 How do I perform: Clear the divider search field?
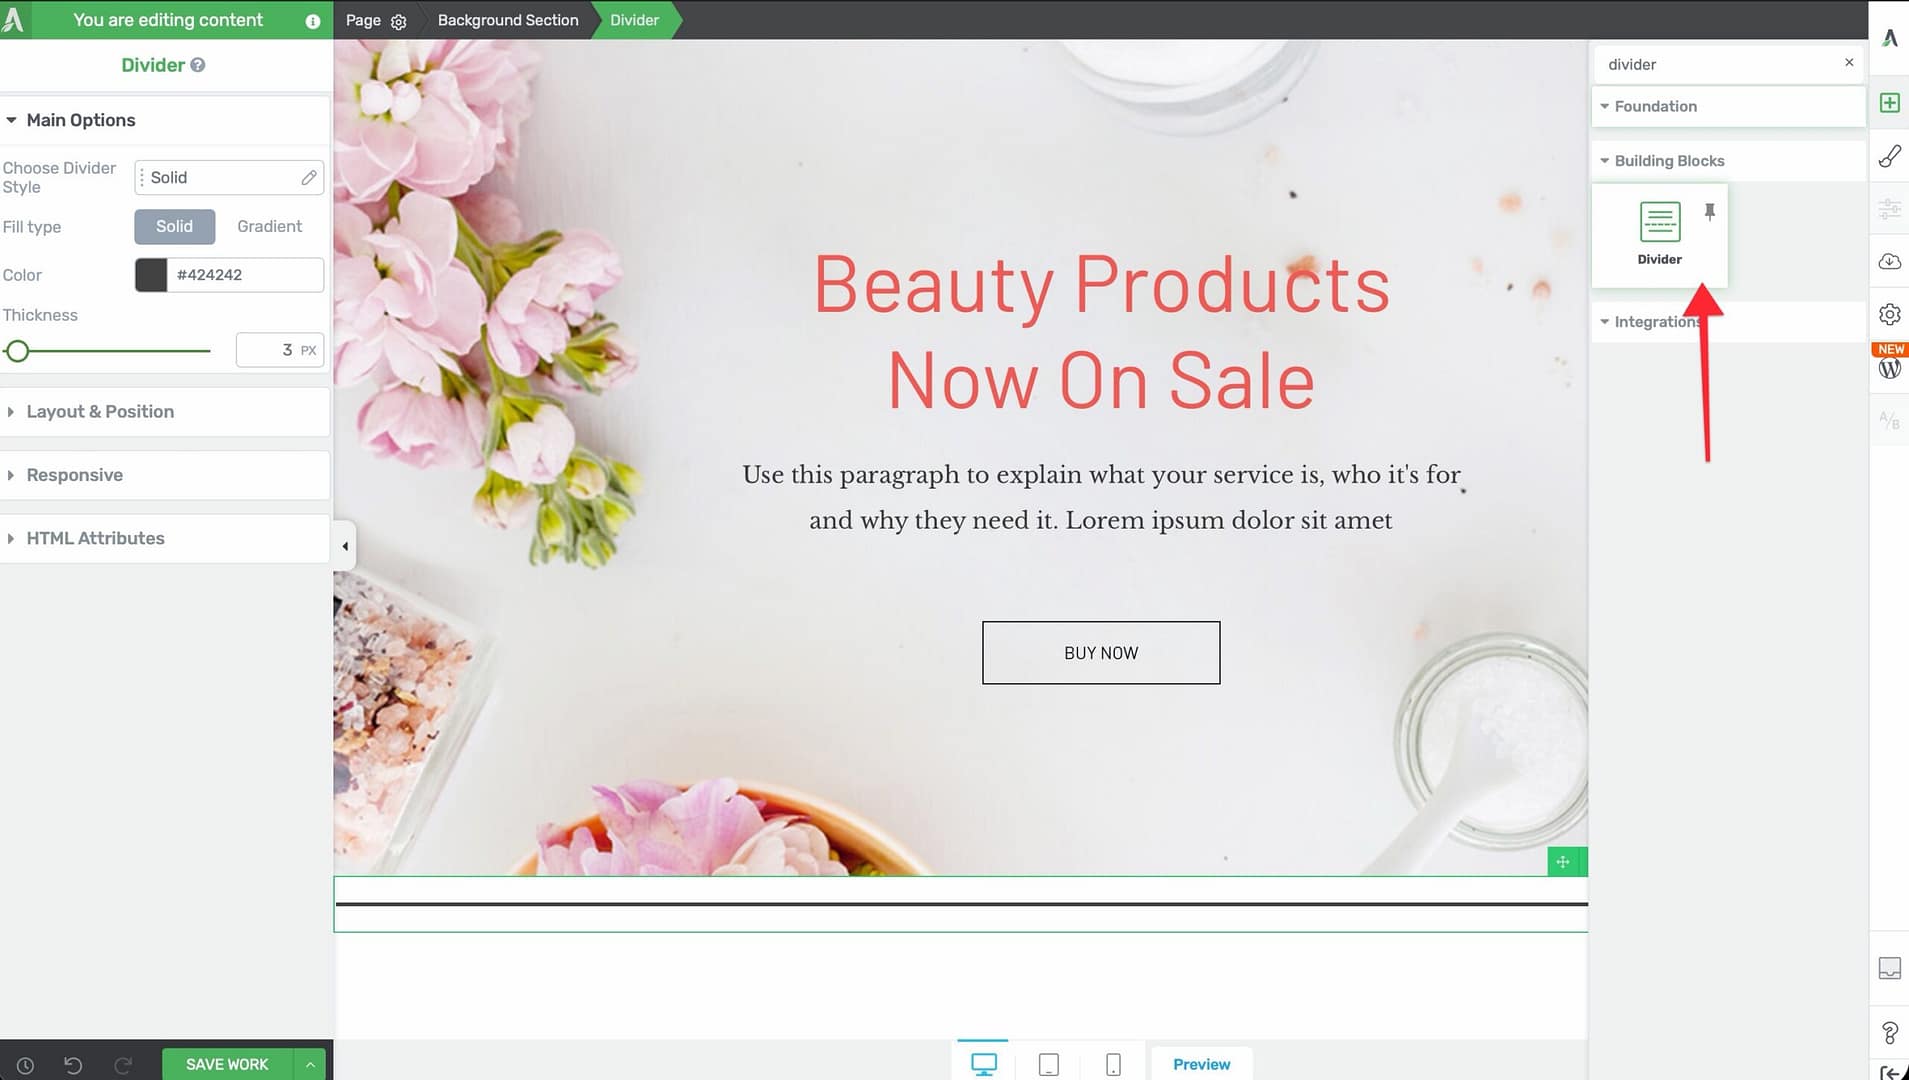pos(1849,63)
